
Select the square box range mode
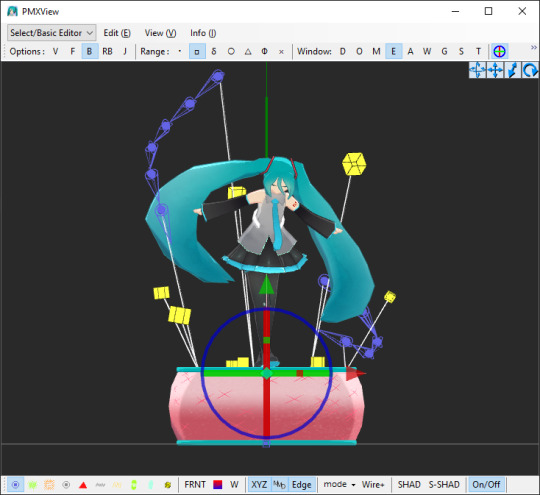point(197,52)
